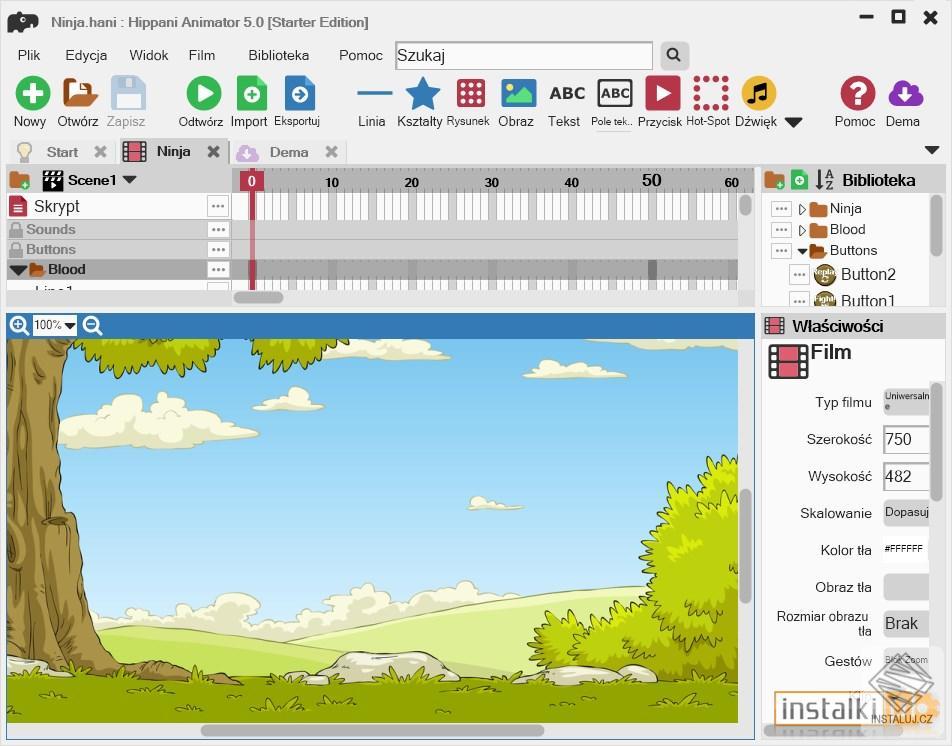Collapse the Blood layer in the timeline
The width and height of the screenshot is (952, 746).
(17, 269)
